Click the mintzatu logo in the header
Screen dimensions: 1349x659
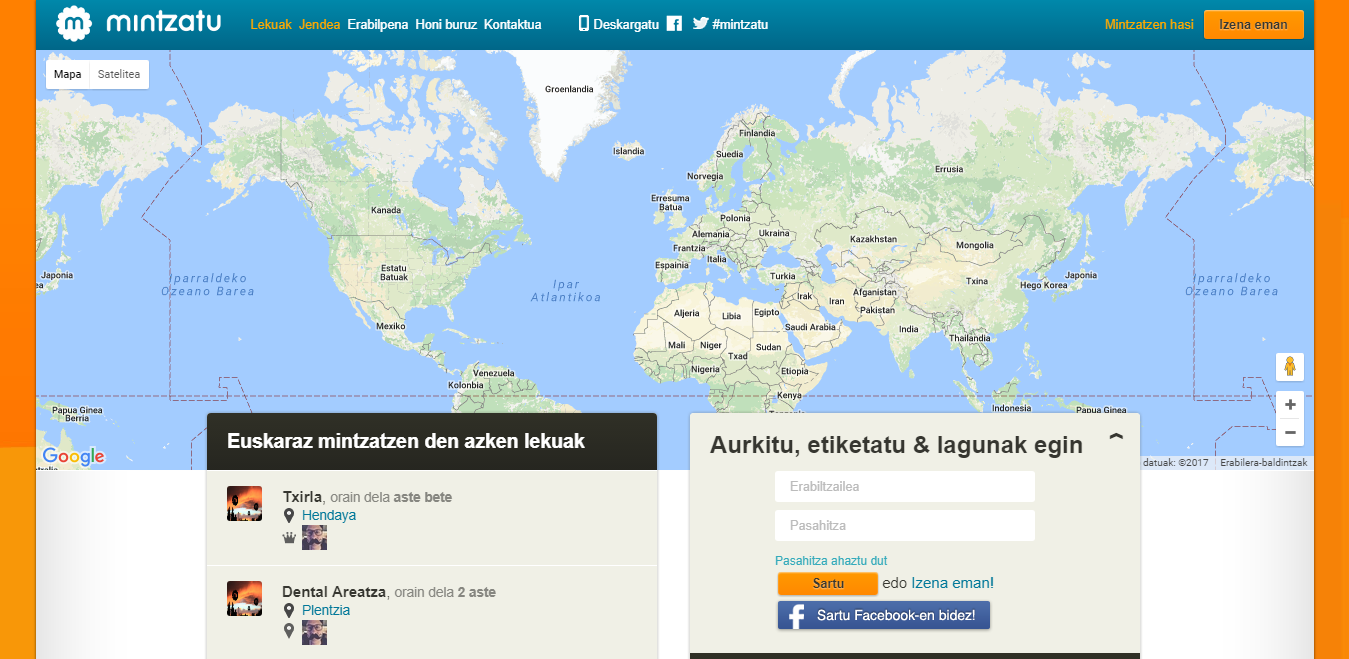coord(138,24)
